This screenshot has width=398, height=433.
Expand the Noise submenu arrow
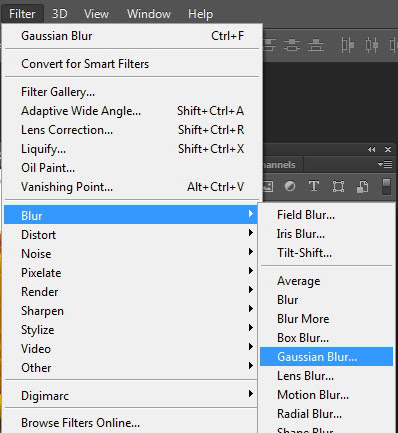251,252
